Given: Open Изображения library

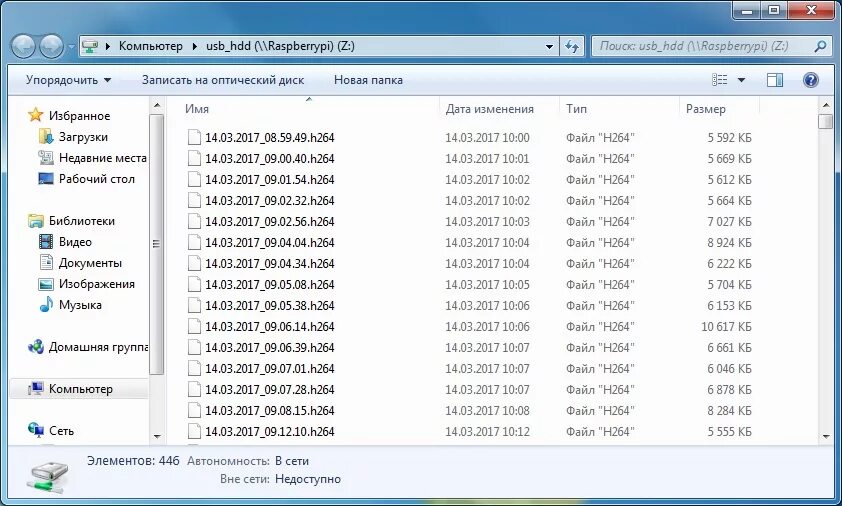Looking at the screenshot, I should pyautogui.click(x=97, y=284).
